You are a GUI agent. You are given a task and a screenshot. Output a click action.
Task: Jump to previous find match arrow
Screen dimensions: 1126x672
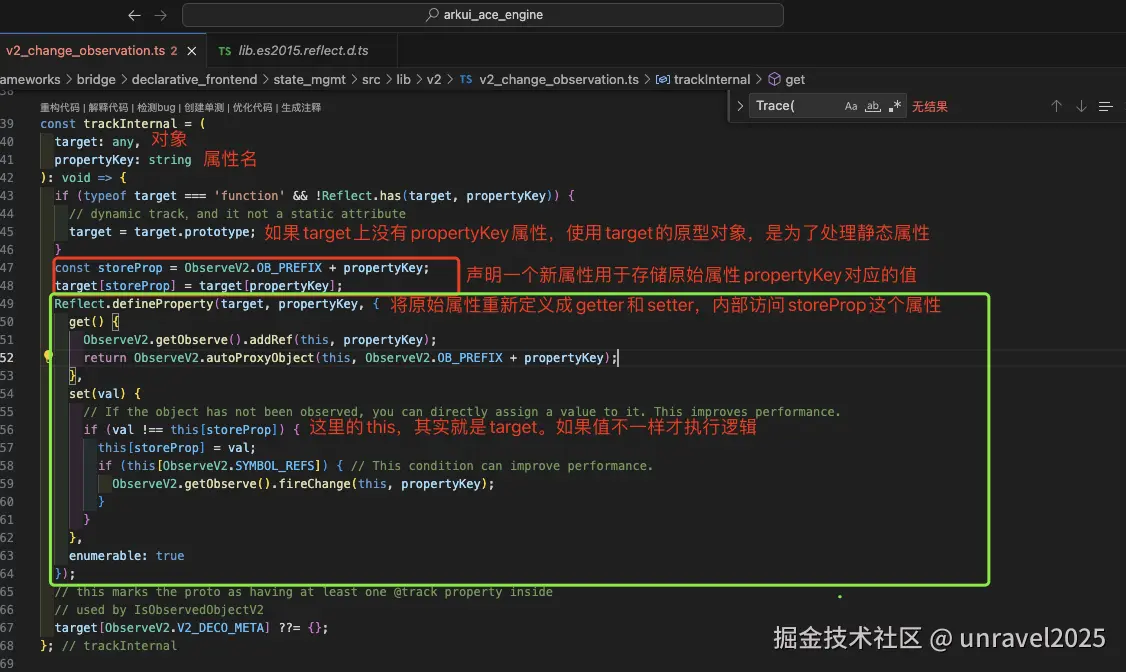tap(1056, 106)
